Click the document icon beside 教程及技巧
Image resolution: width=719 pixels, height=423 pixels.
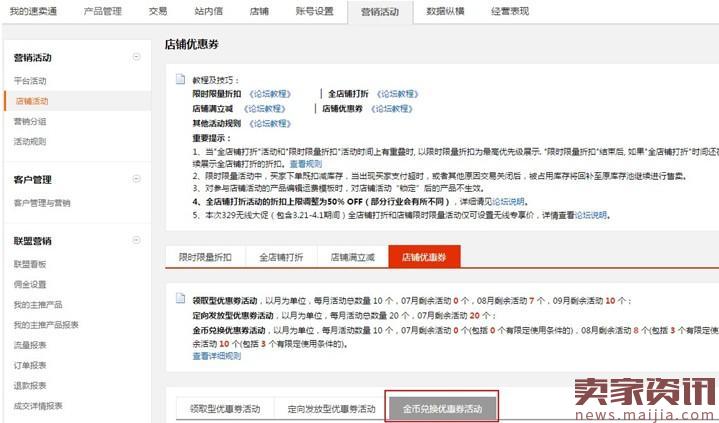(x=181, y=79)
